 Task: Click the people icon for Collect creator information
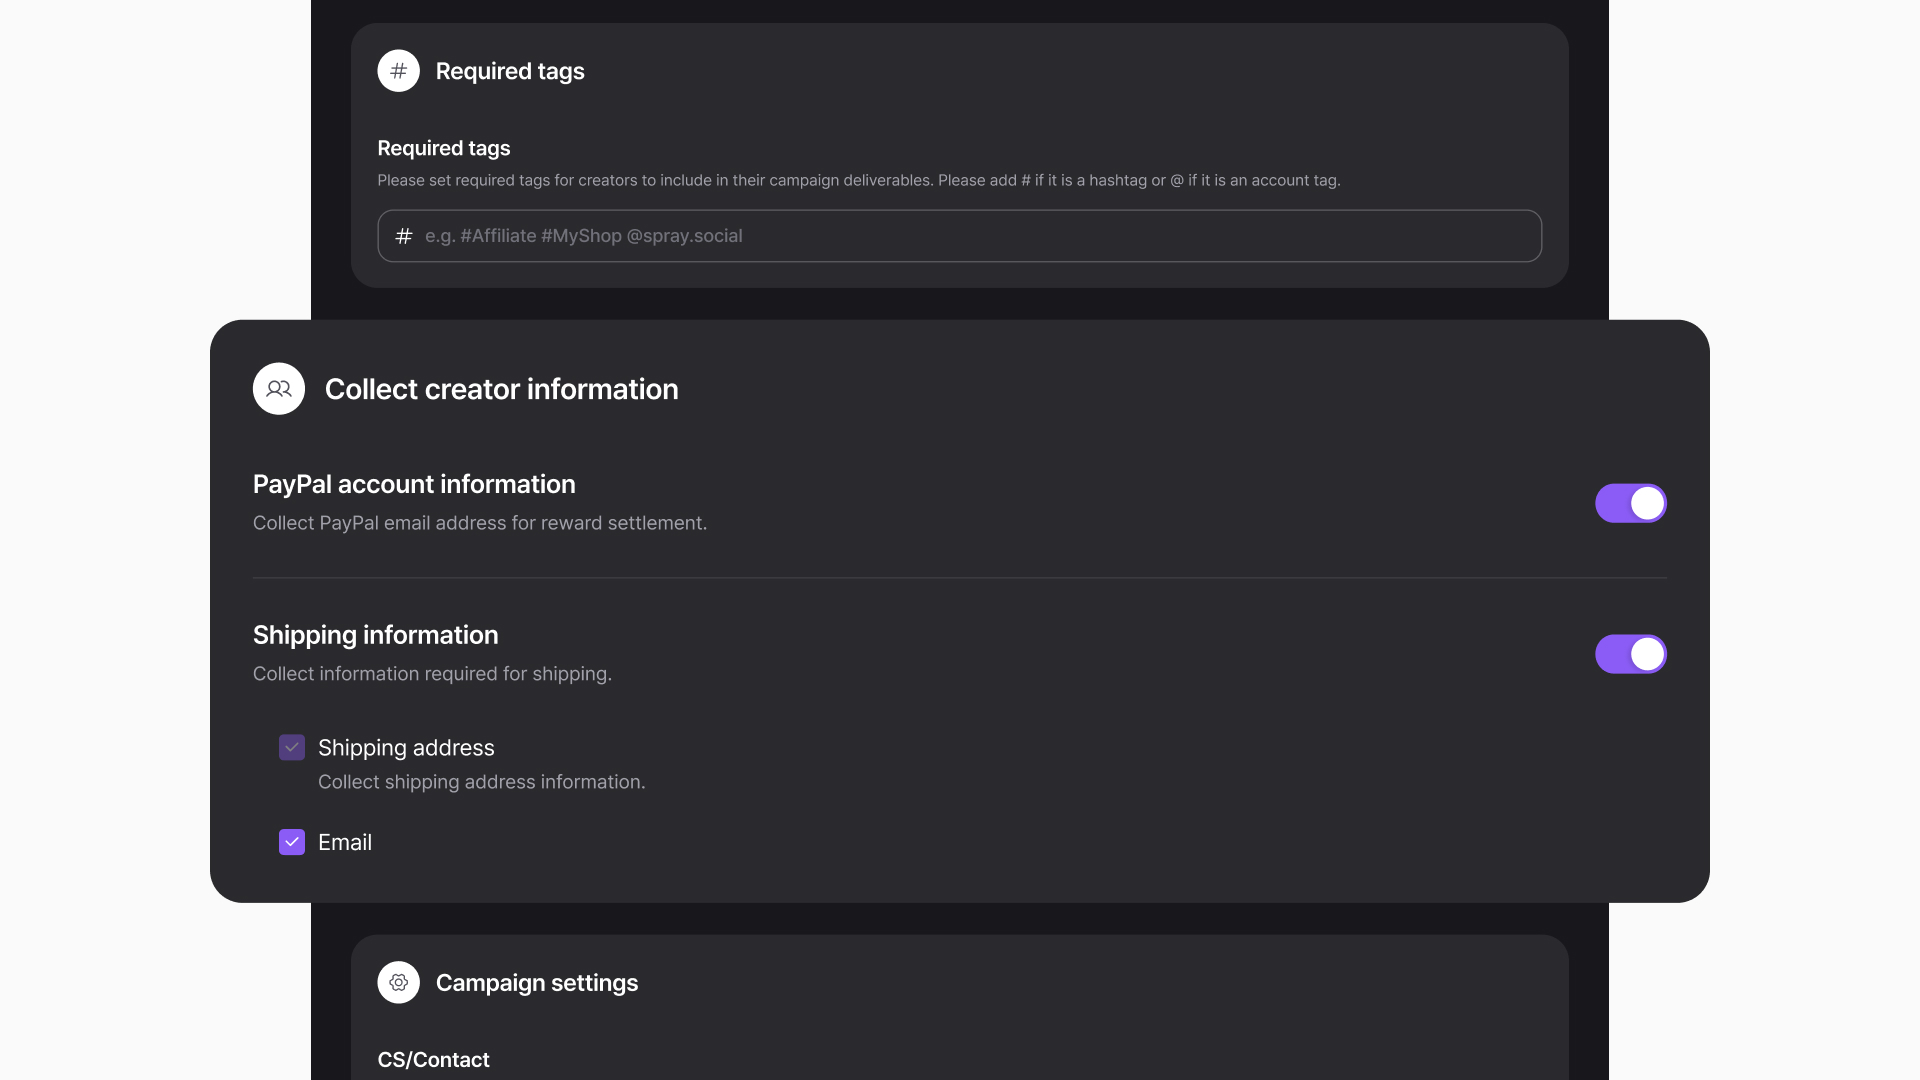click(279, 389)
